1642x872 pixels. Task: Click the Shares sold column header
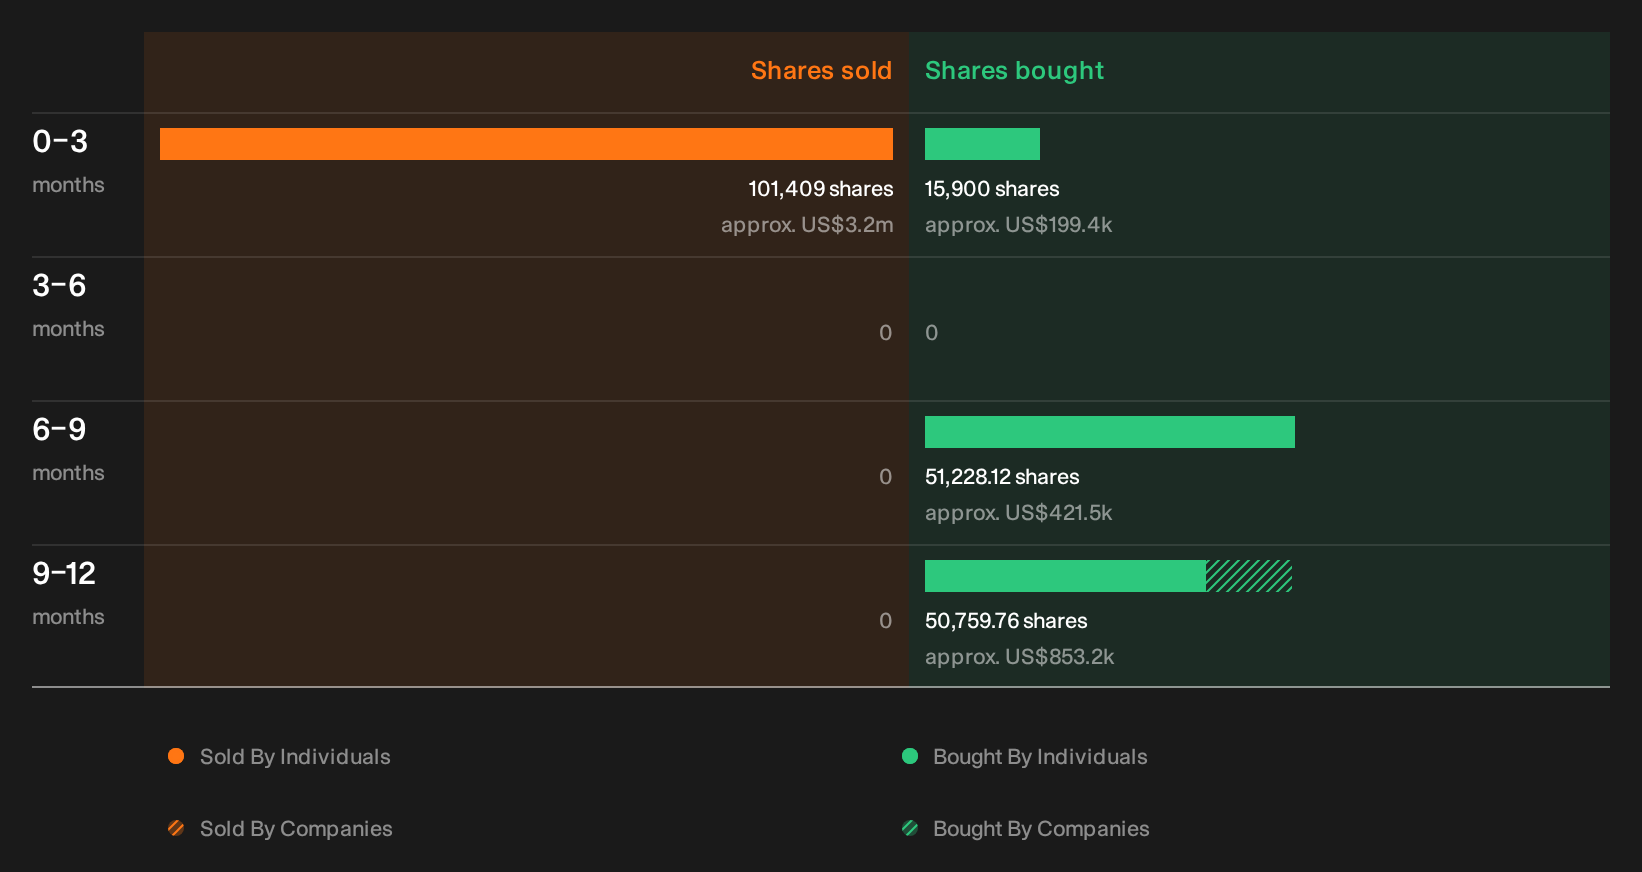(x=821, y=71)
